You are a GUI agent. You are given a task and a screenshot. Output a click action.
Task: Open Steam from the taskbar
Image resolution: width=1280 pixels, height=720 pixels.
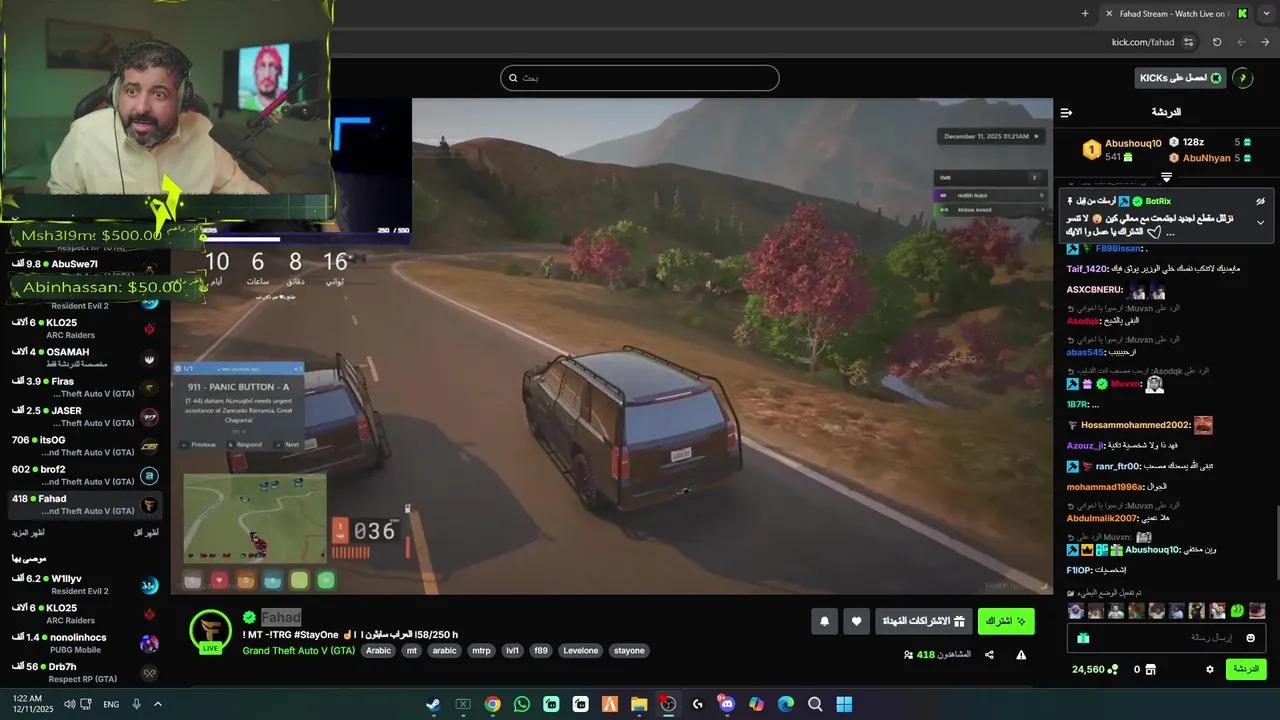pyautogui.click(x=433, y=704)
